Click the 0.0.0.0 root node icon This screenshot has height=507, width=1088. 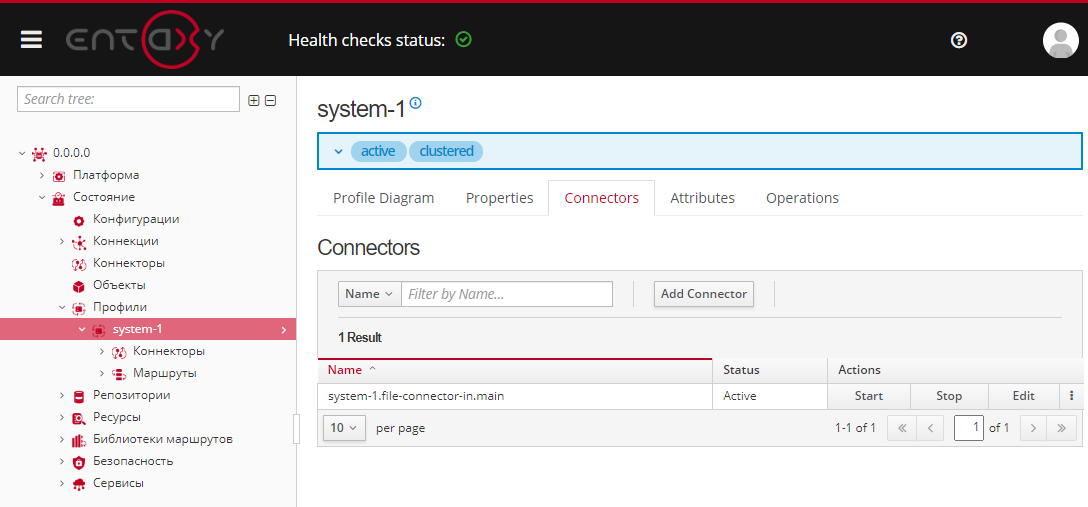(39, 153)
